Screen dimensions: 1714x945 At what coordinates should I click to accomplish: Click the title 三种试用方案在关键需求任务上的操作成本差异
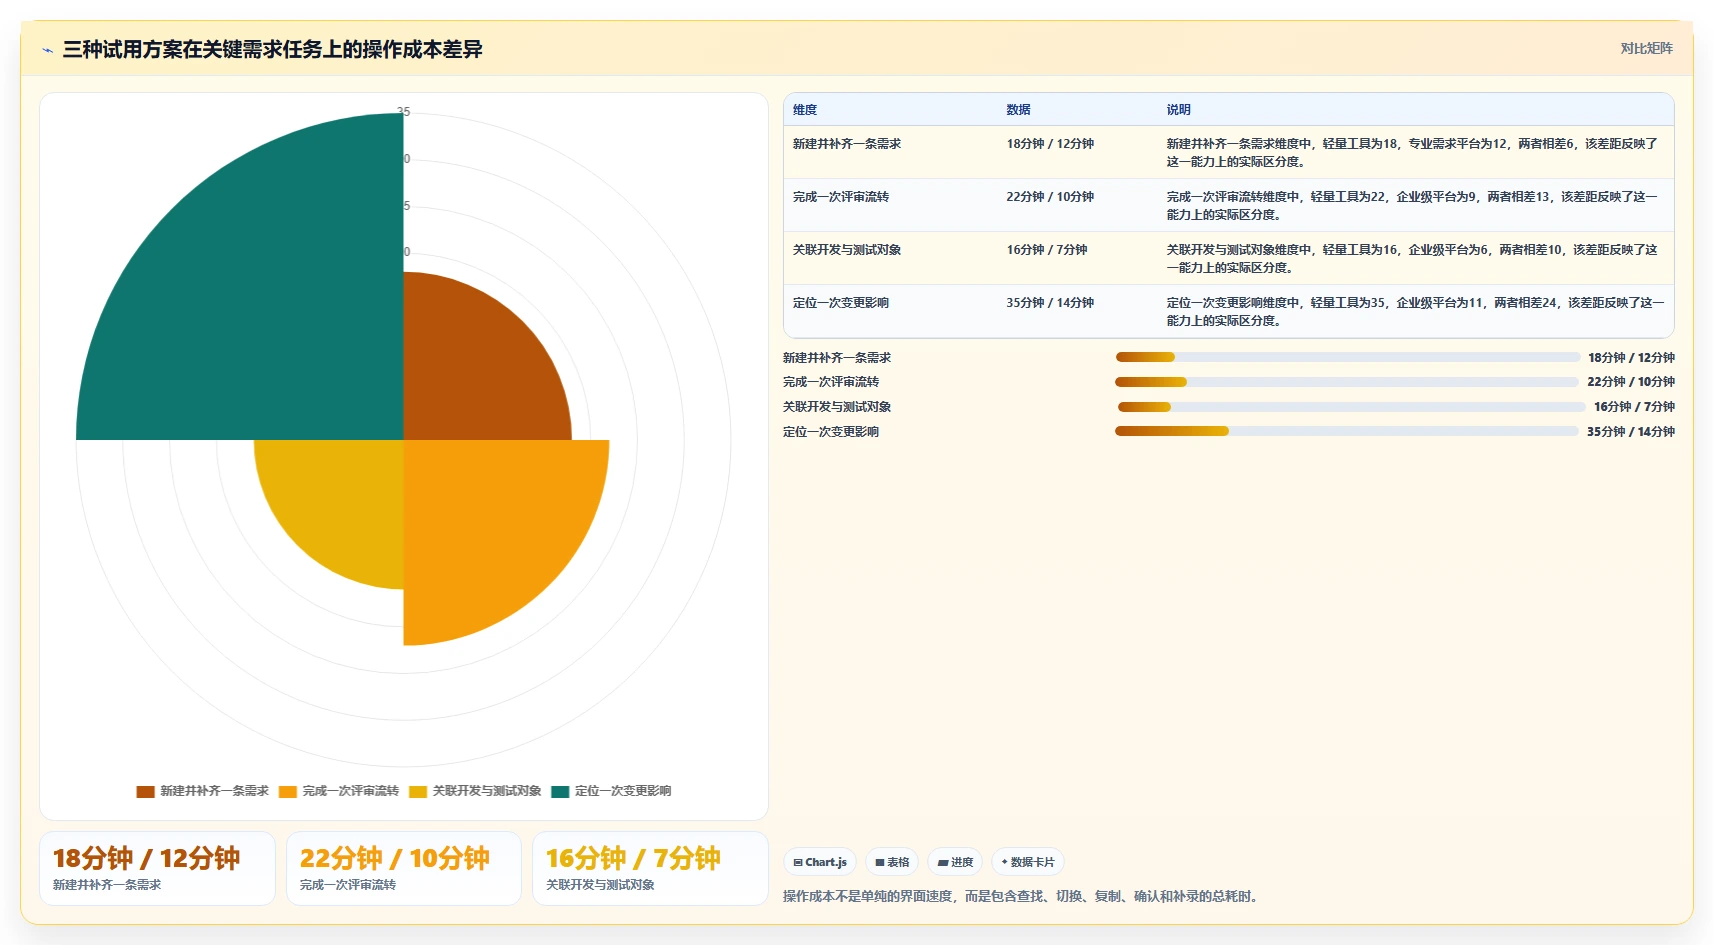[273, 49]
